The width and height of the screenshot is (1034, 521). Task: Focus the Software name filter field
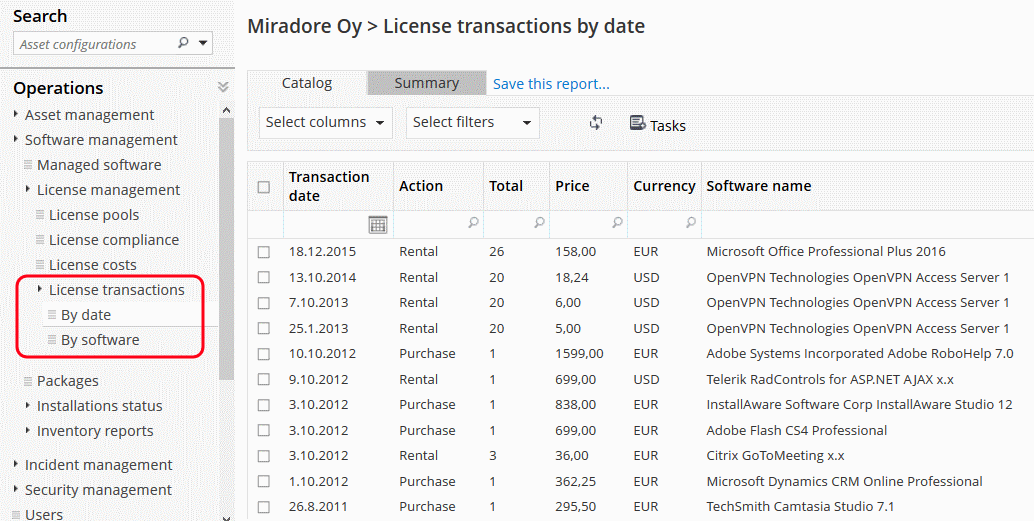click(868, 224)
